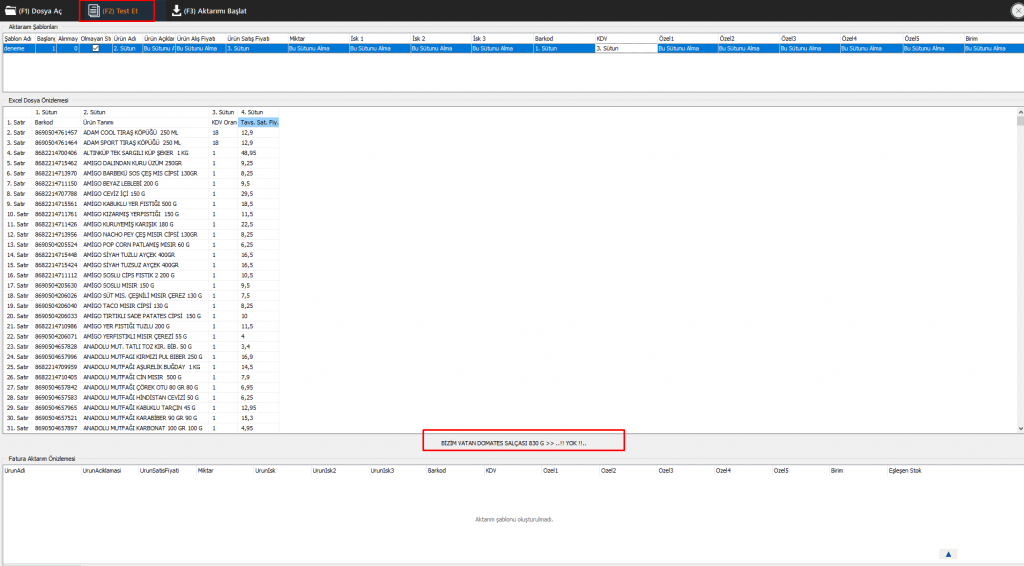Click the Özel3 header in templates grid
The image size is (1024, 566).
(809, 39)
